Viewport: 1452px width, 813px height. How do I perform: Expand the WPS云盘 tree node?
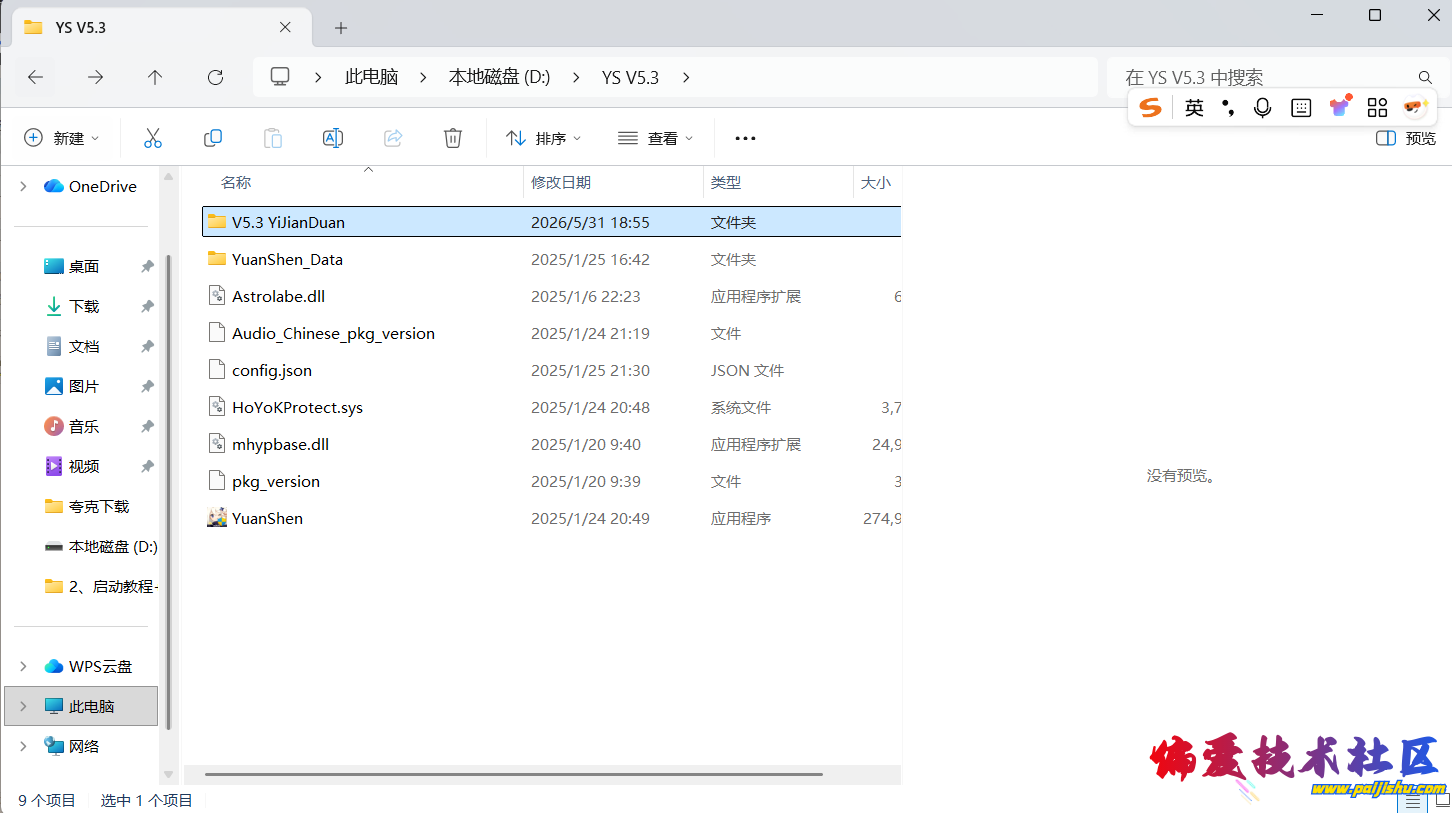[x=23, y=666]
